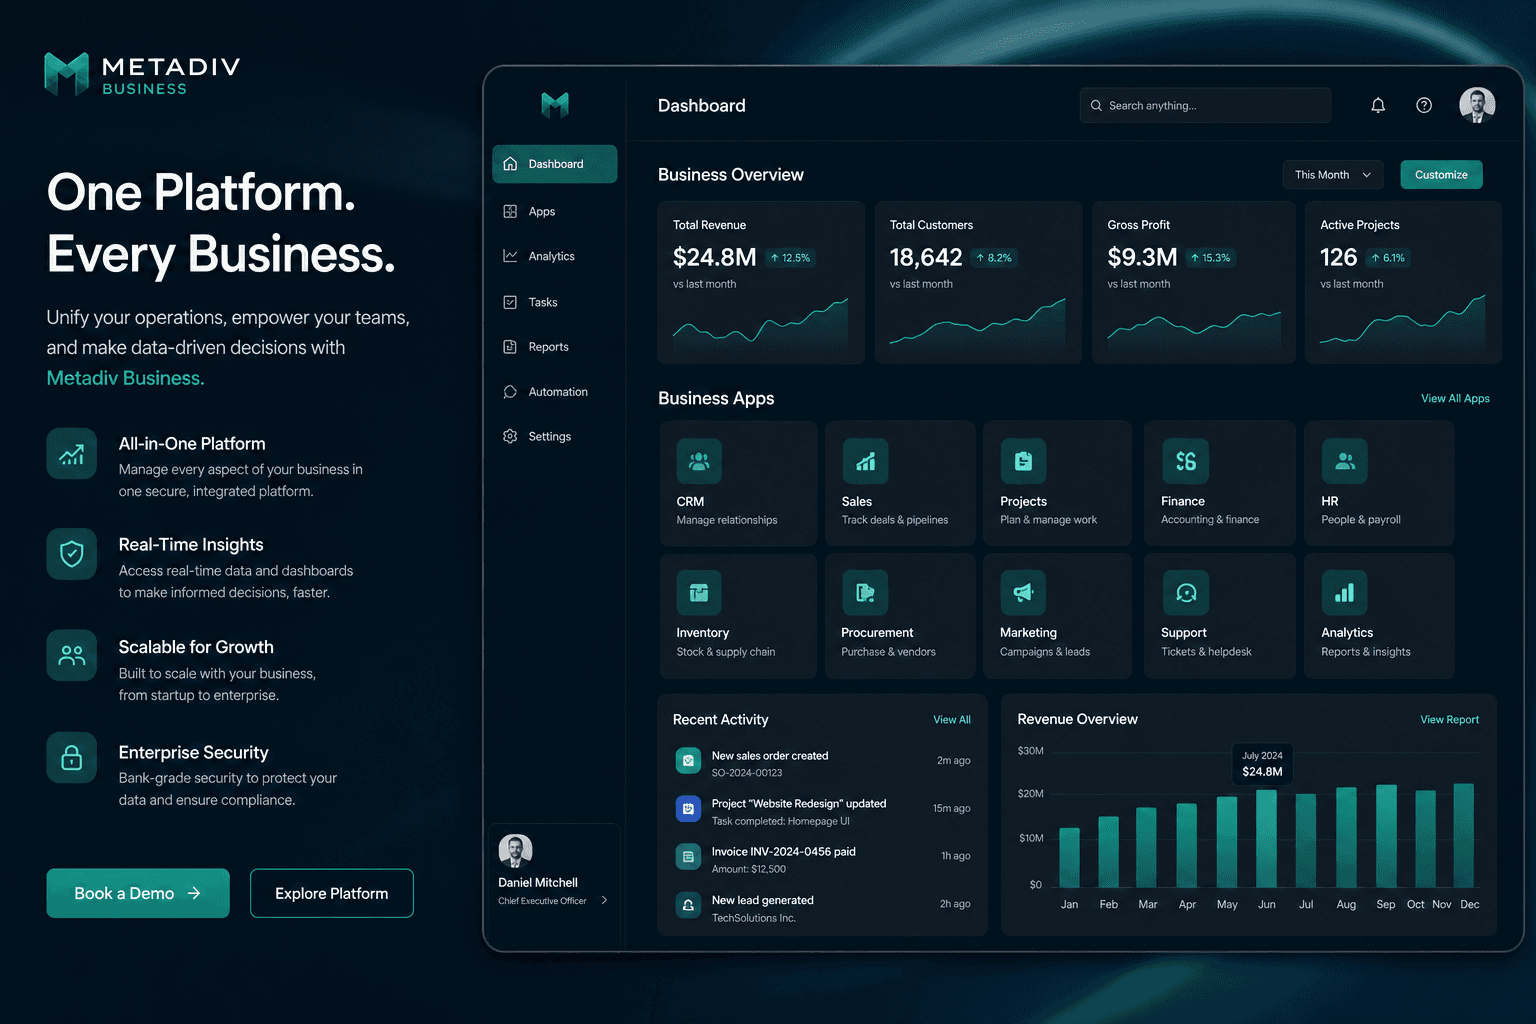The image size is (1536, 1024).
Task: Click the invoice paid activity icon
Action: point(688,856)
